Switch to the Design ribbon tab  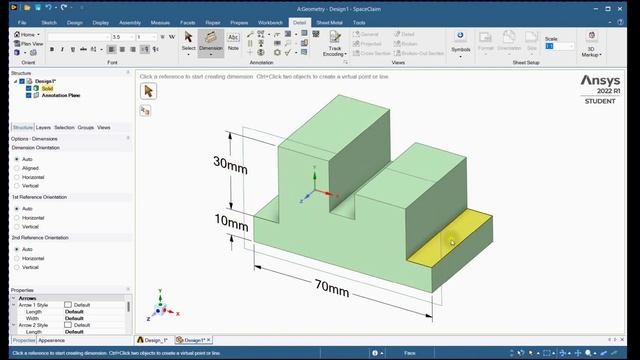click(x=75, y=22)
